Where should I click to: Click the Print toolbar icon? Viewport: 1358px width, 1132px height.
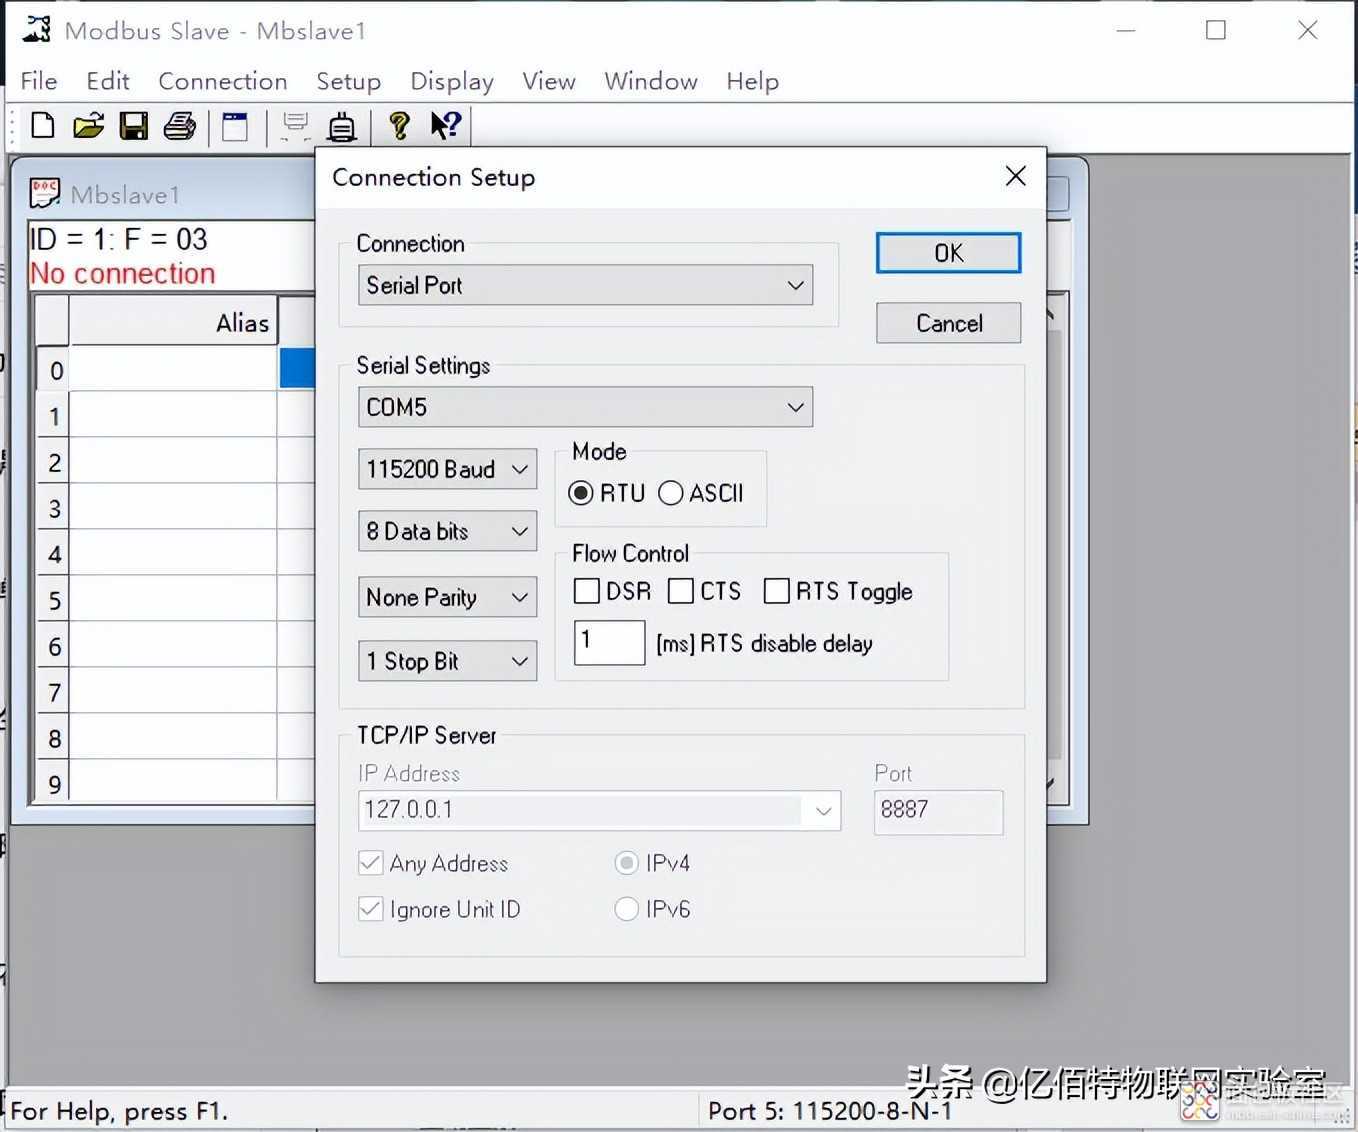point(180,126)
